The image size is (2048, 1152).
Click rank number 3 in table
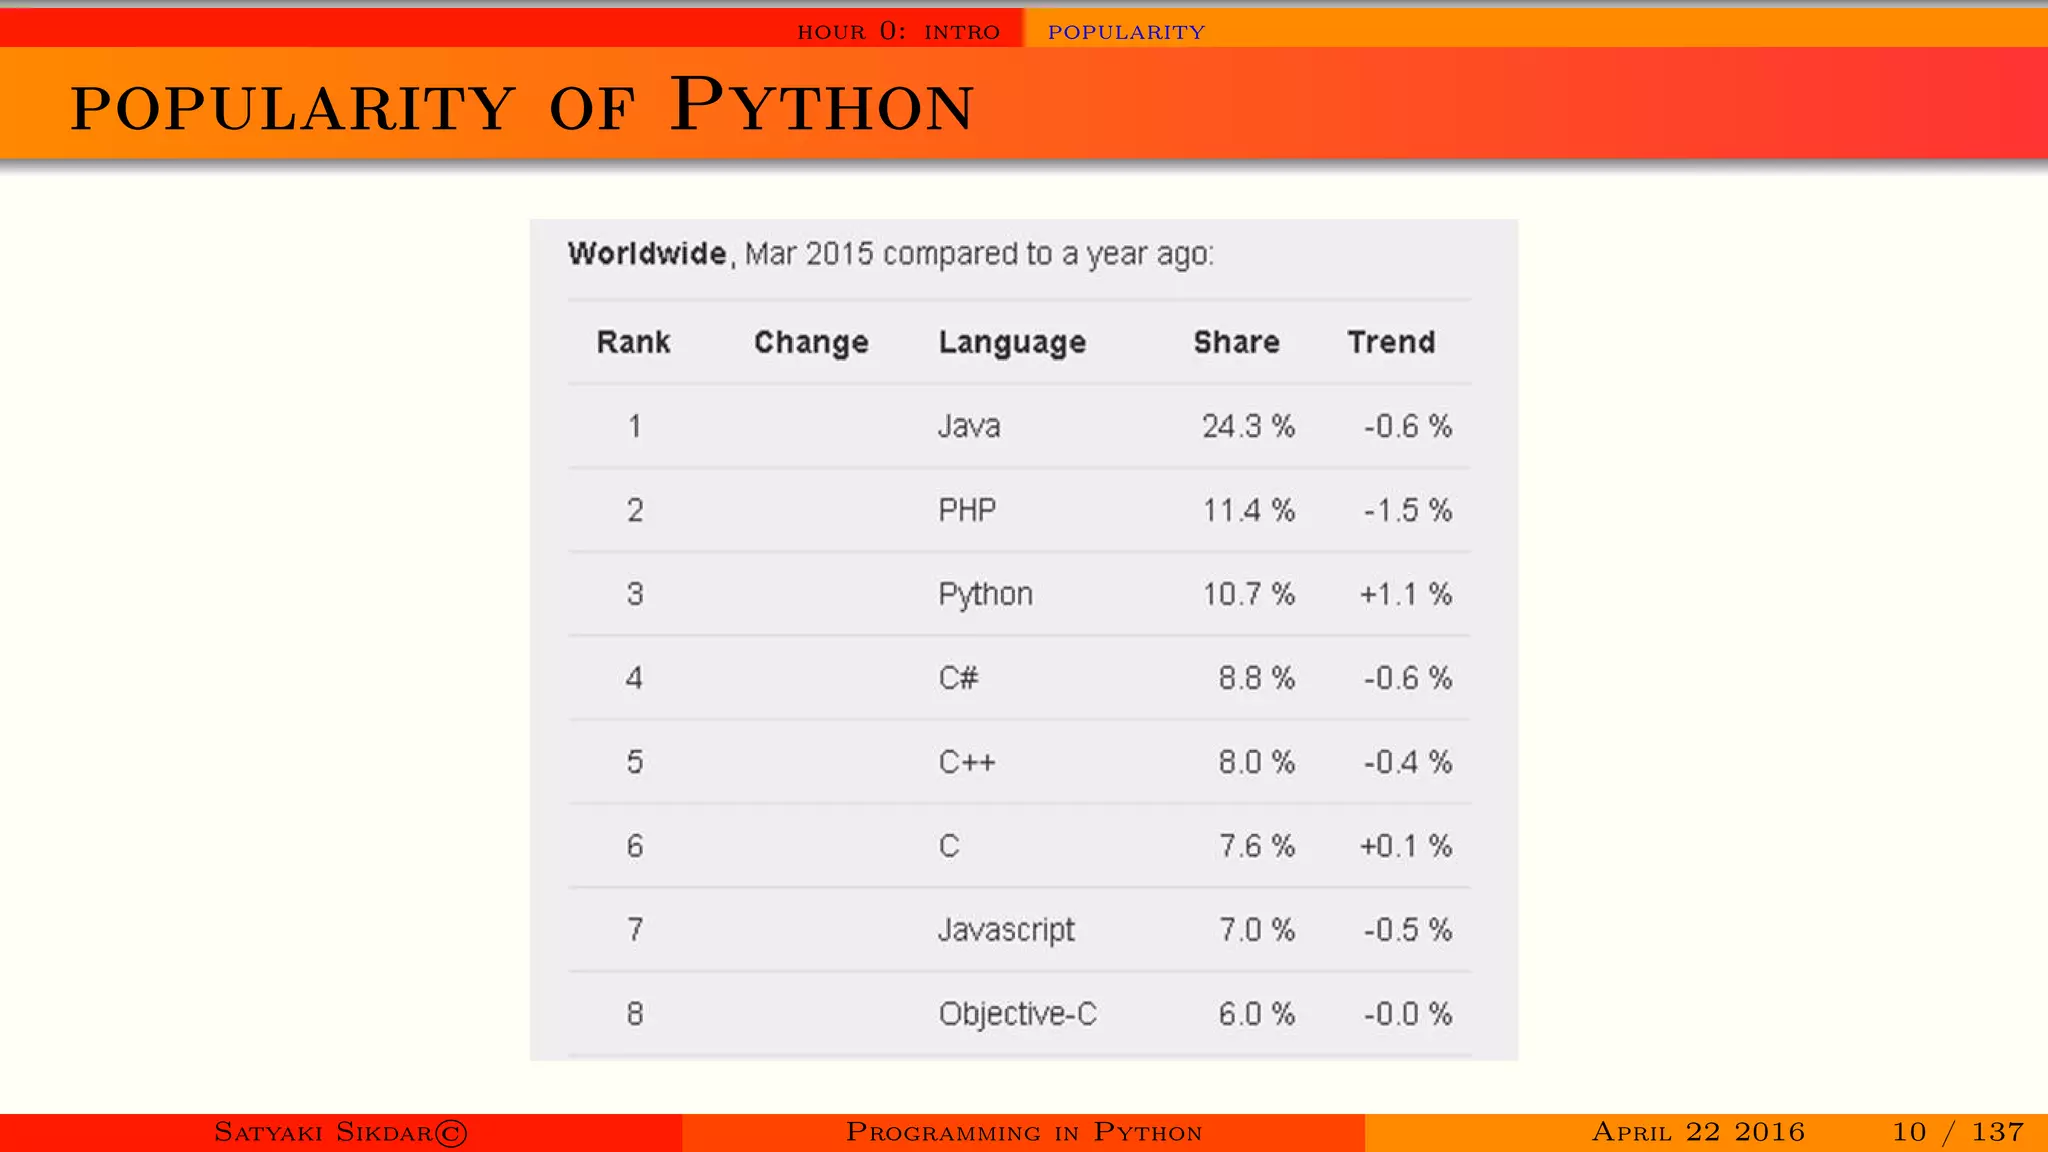[x=635, y=594]
